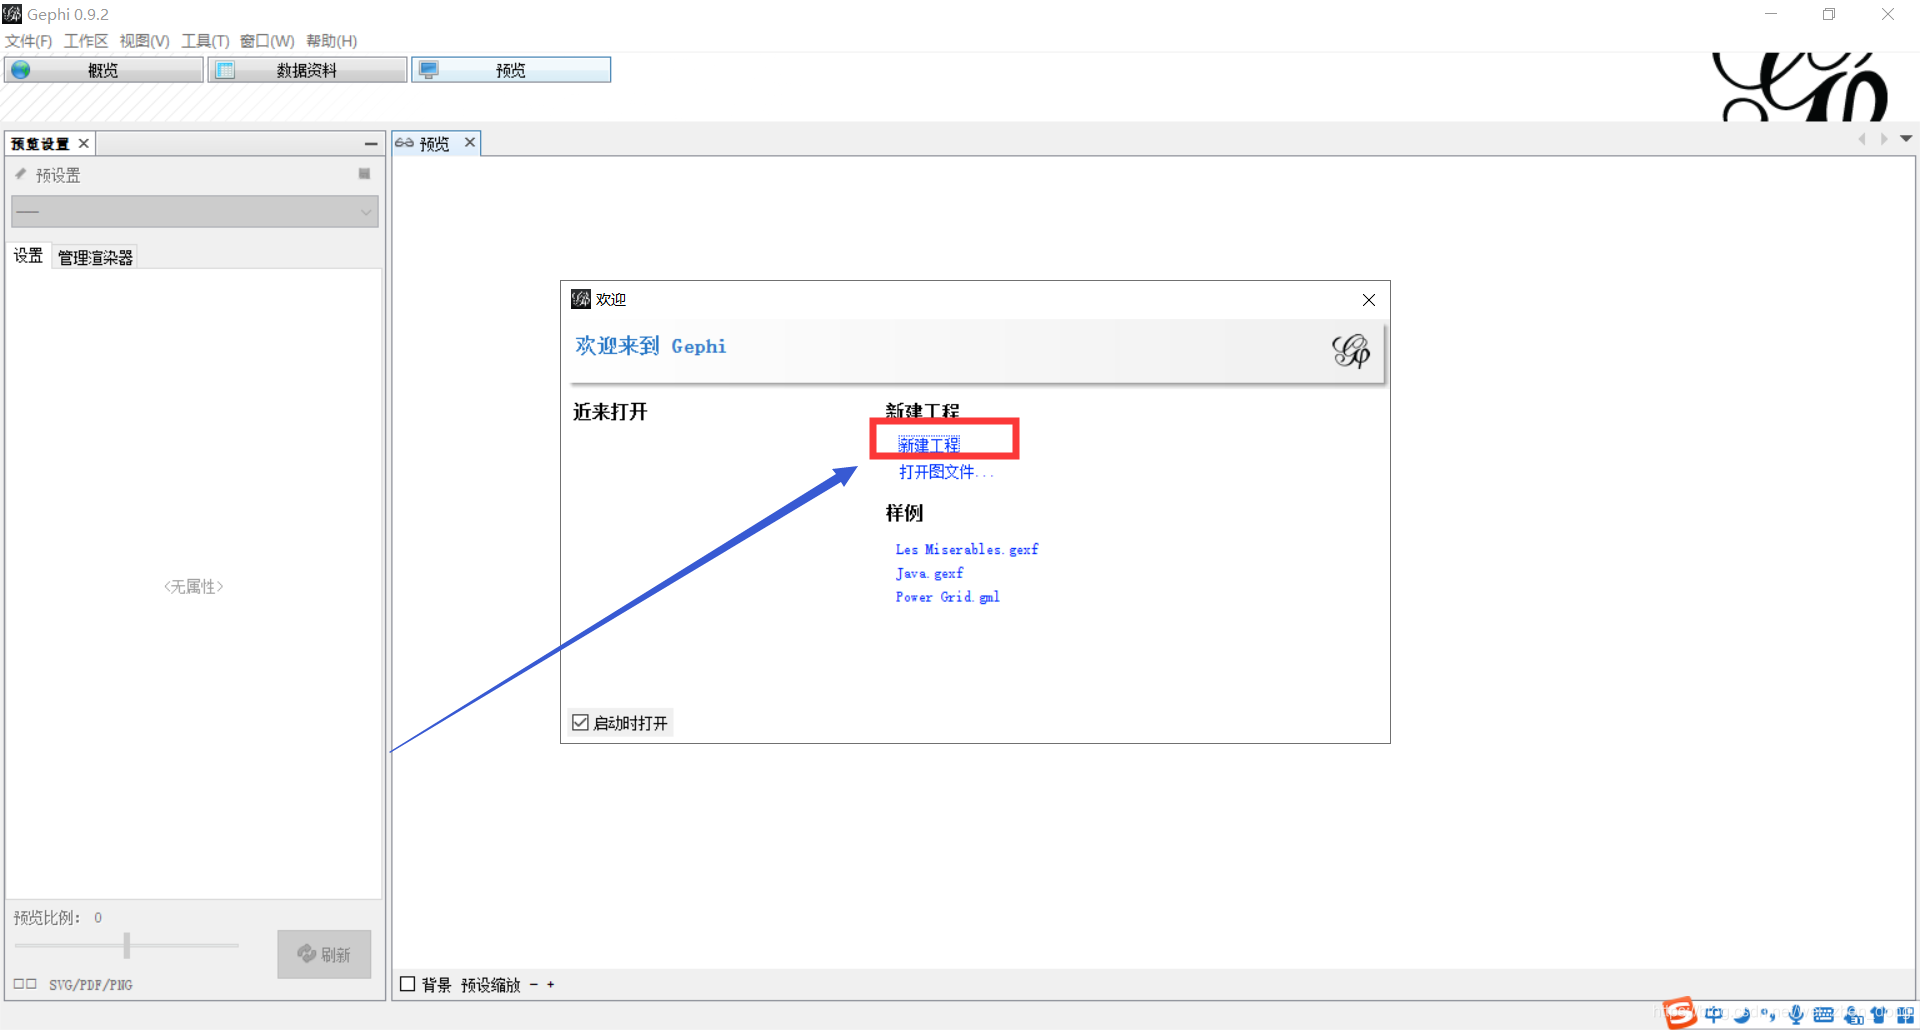Switch to the 预览 preview mode button
The image size is (1920, 1030).
point(511,70)
